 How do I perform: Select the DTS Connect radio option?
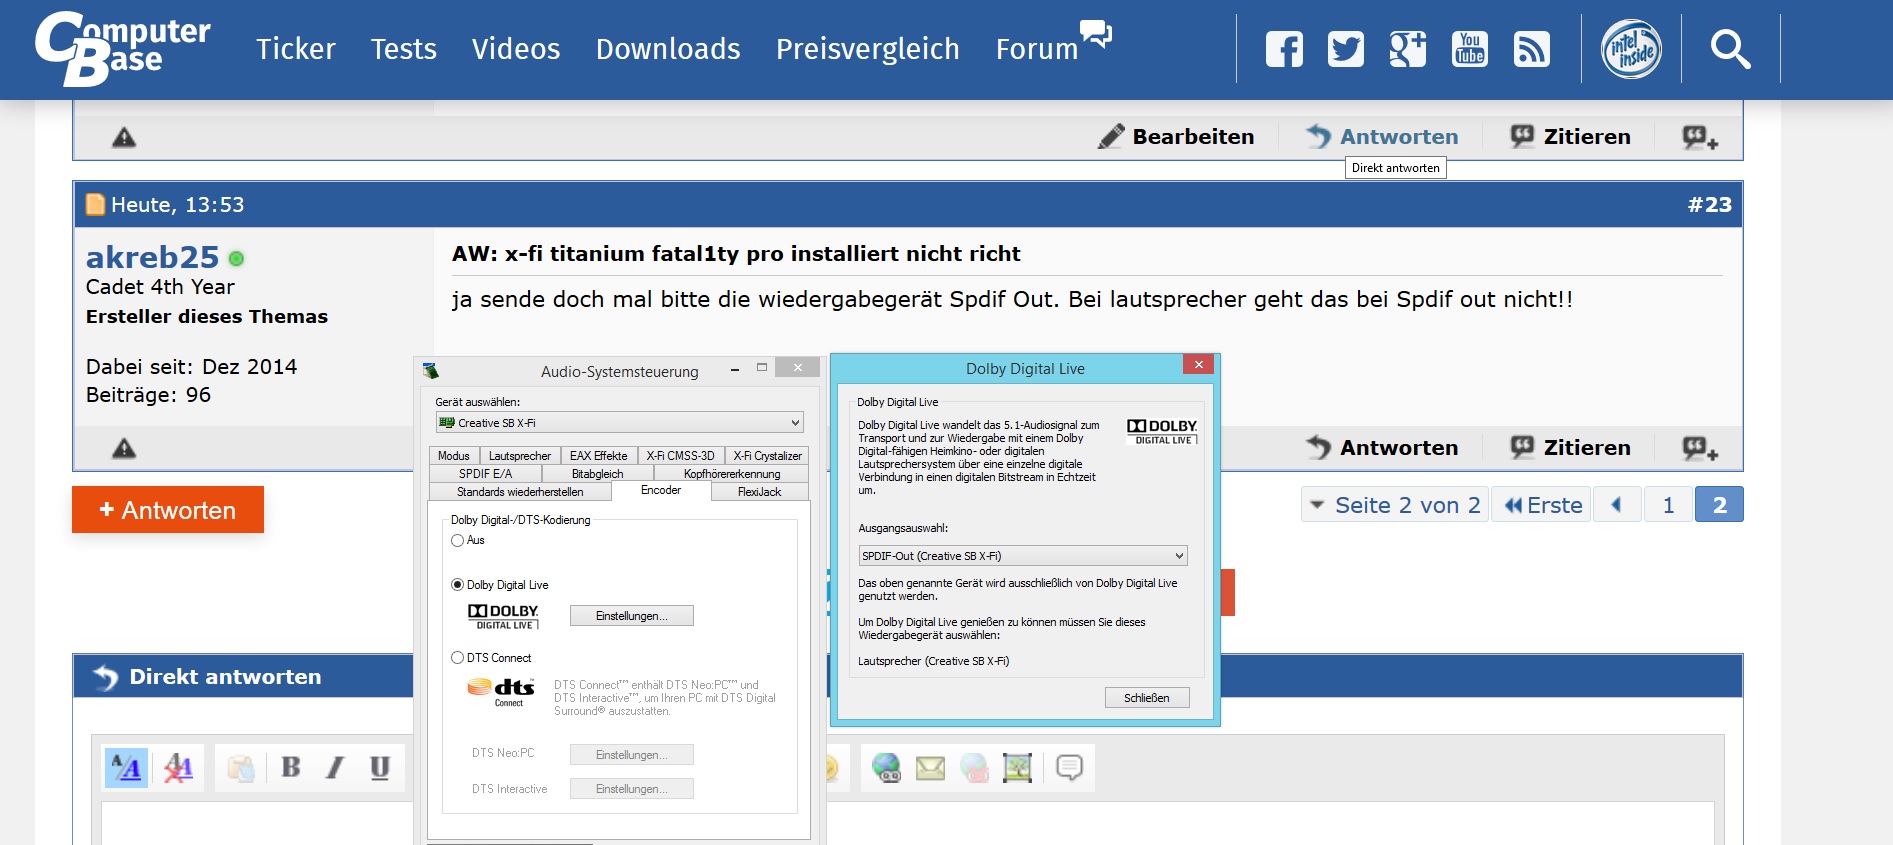click(458, 658)
